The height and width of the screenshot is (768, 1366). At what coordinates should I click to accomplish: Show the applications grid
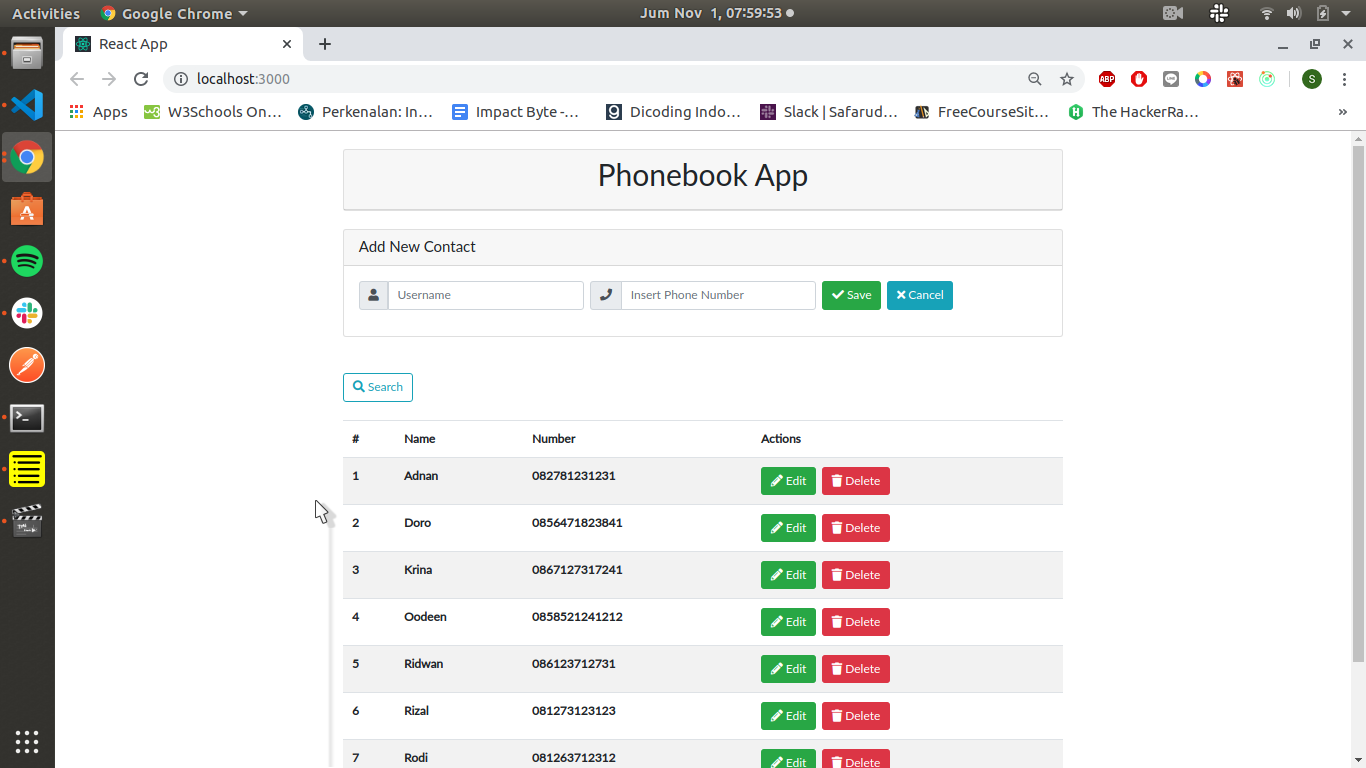(27, 741)
